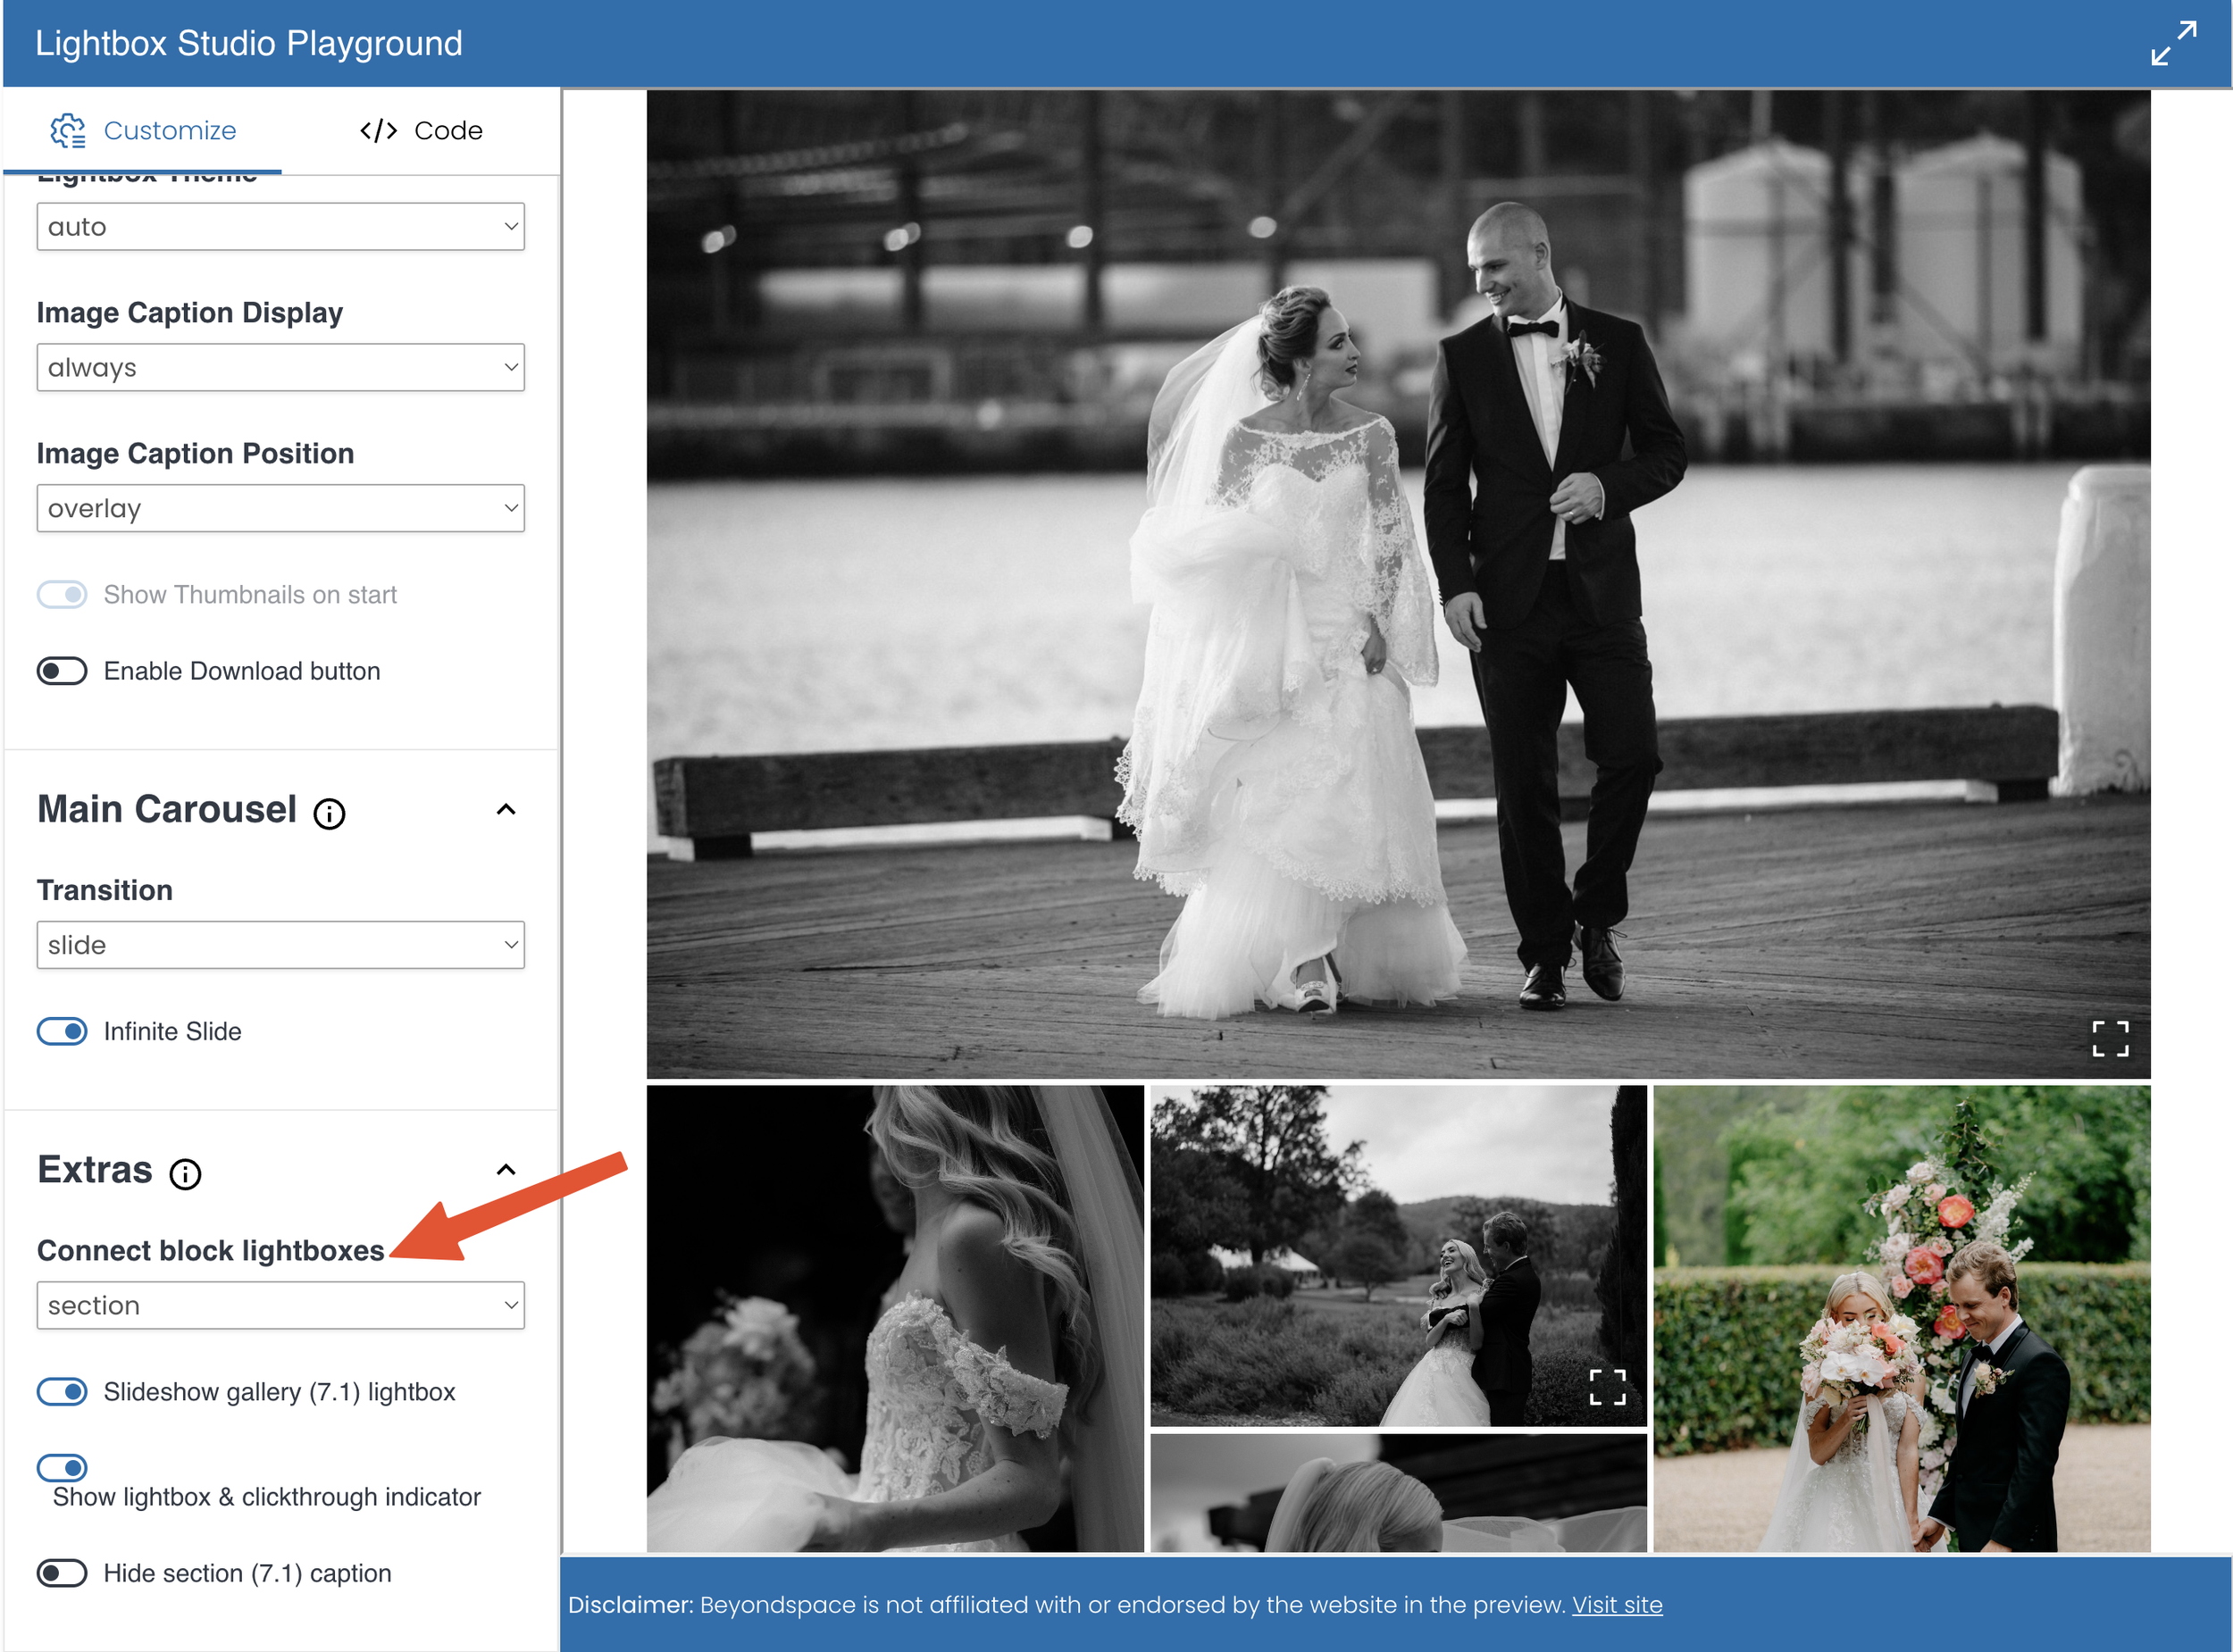2233x1652 pixels.
Task: Open Main Carousel info icon
Action: click(x=329, y=813)
